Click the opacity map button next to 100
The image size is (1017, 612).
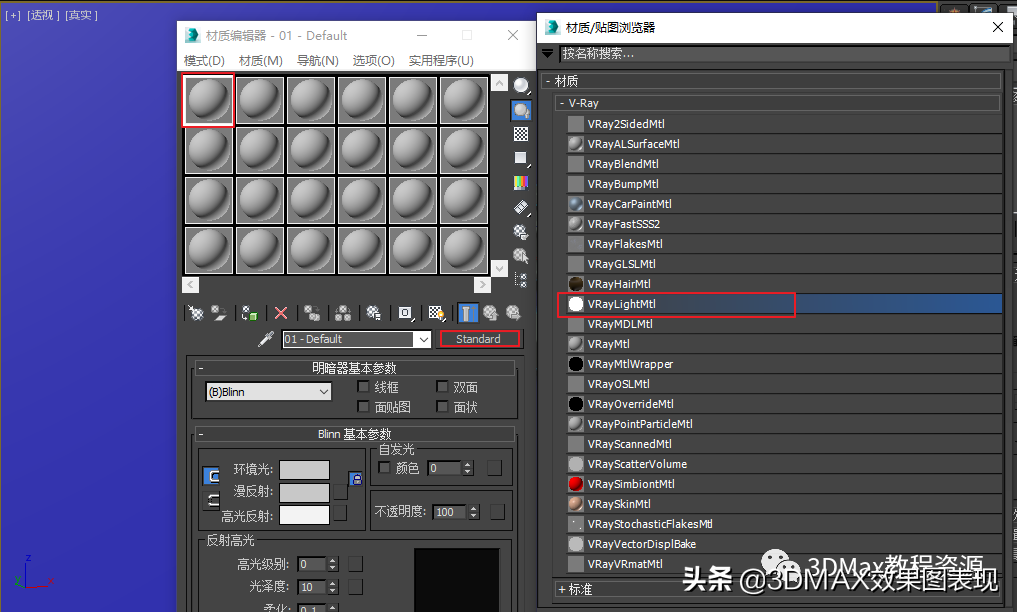(497, 512)
